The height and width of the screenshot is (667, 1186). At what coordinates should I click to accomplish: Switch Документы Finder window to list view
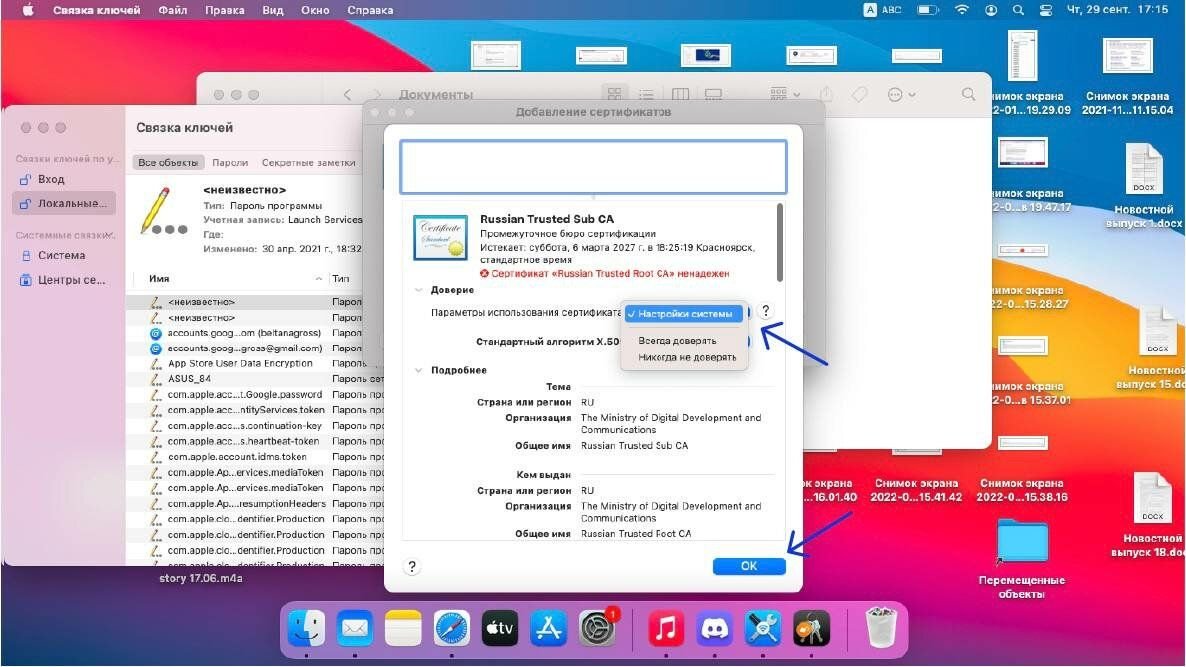646,95
